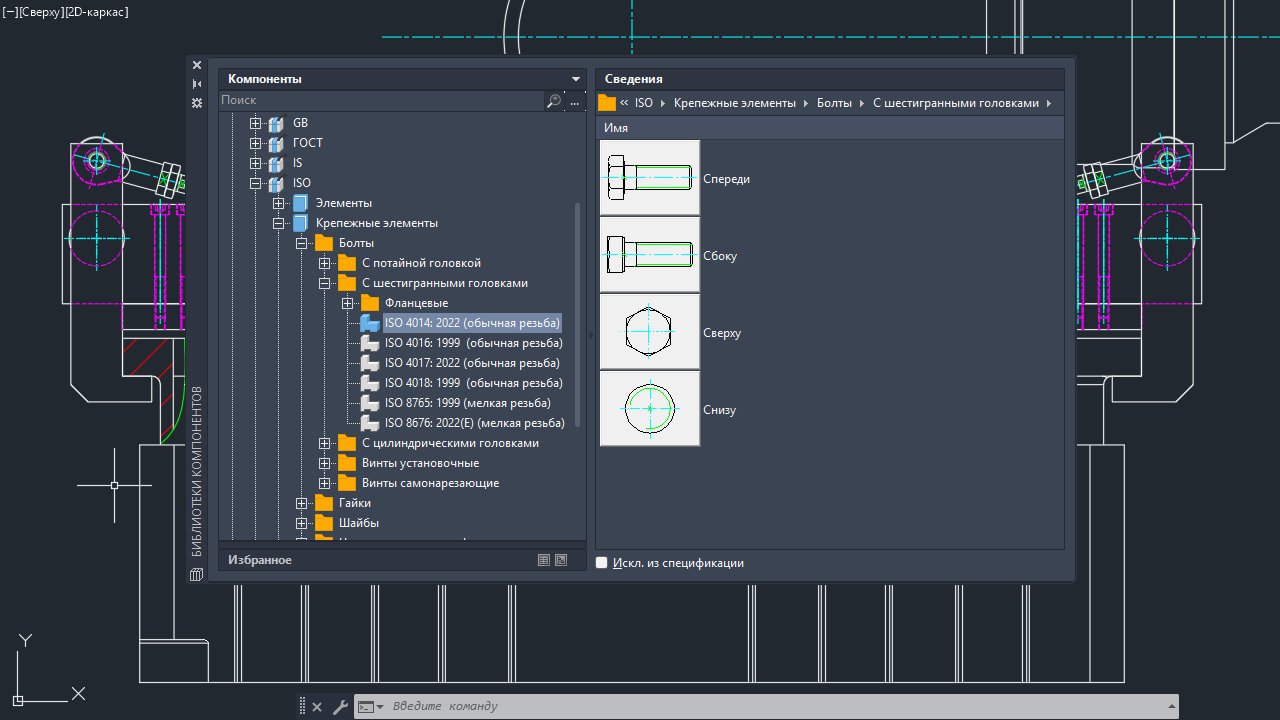Viewport: 1280px width, 720px height.
Task: Click ISO in the breadcrumb path
Action: coord(644,103)
